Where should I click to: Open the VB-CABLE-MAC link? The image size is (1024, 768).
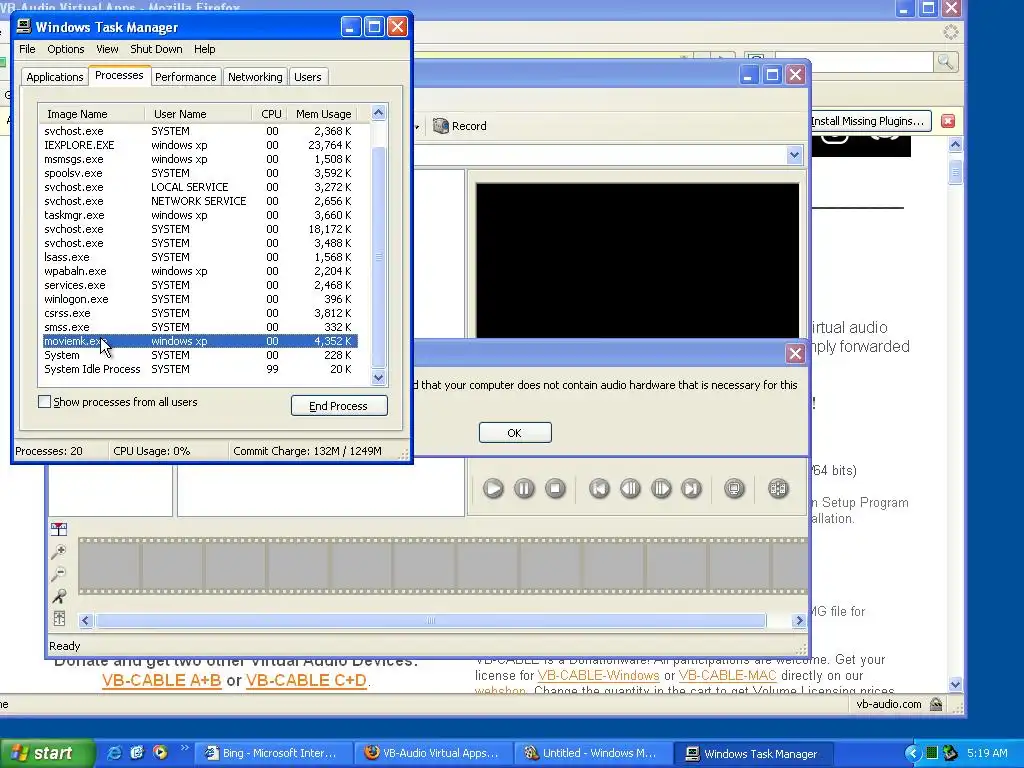(x=728, y=675)
